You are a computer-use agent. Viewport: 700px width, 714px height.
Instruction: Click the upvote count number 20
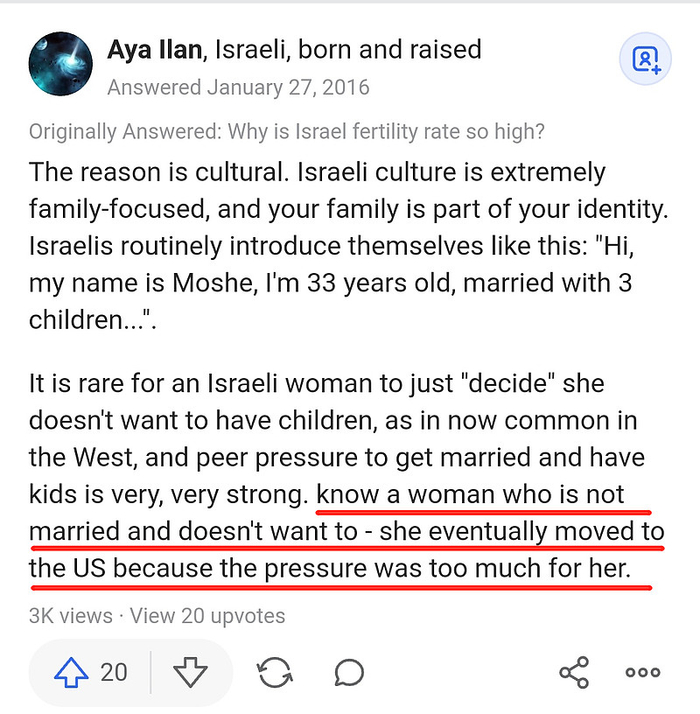pyautogui.click(x=114, y=672)
